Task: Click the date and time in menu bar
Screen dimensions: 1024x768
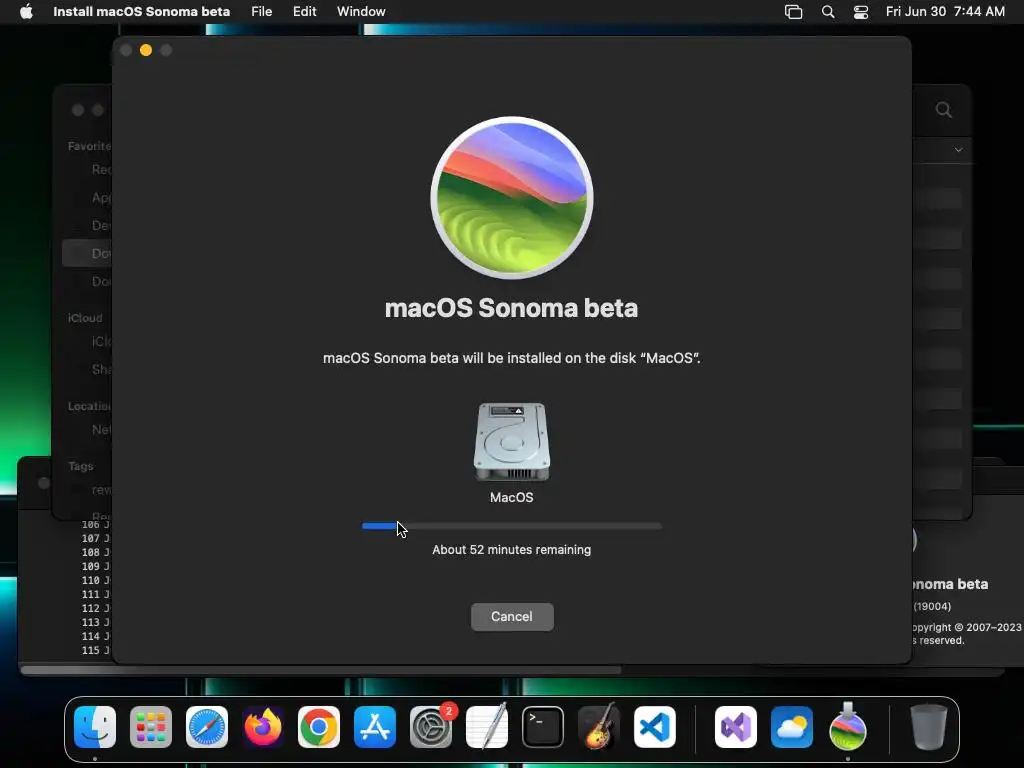Action: coord(945,11)
